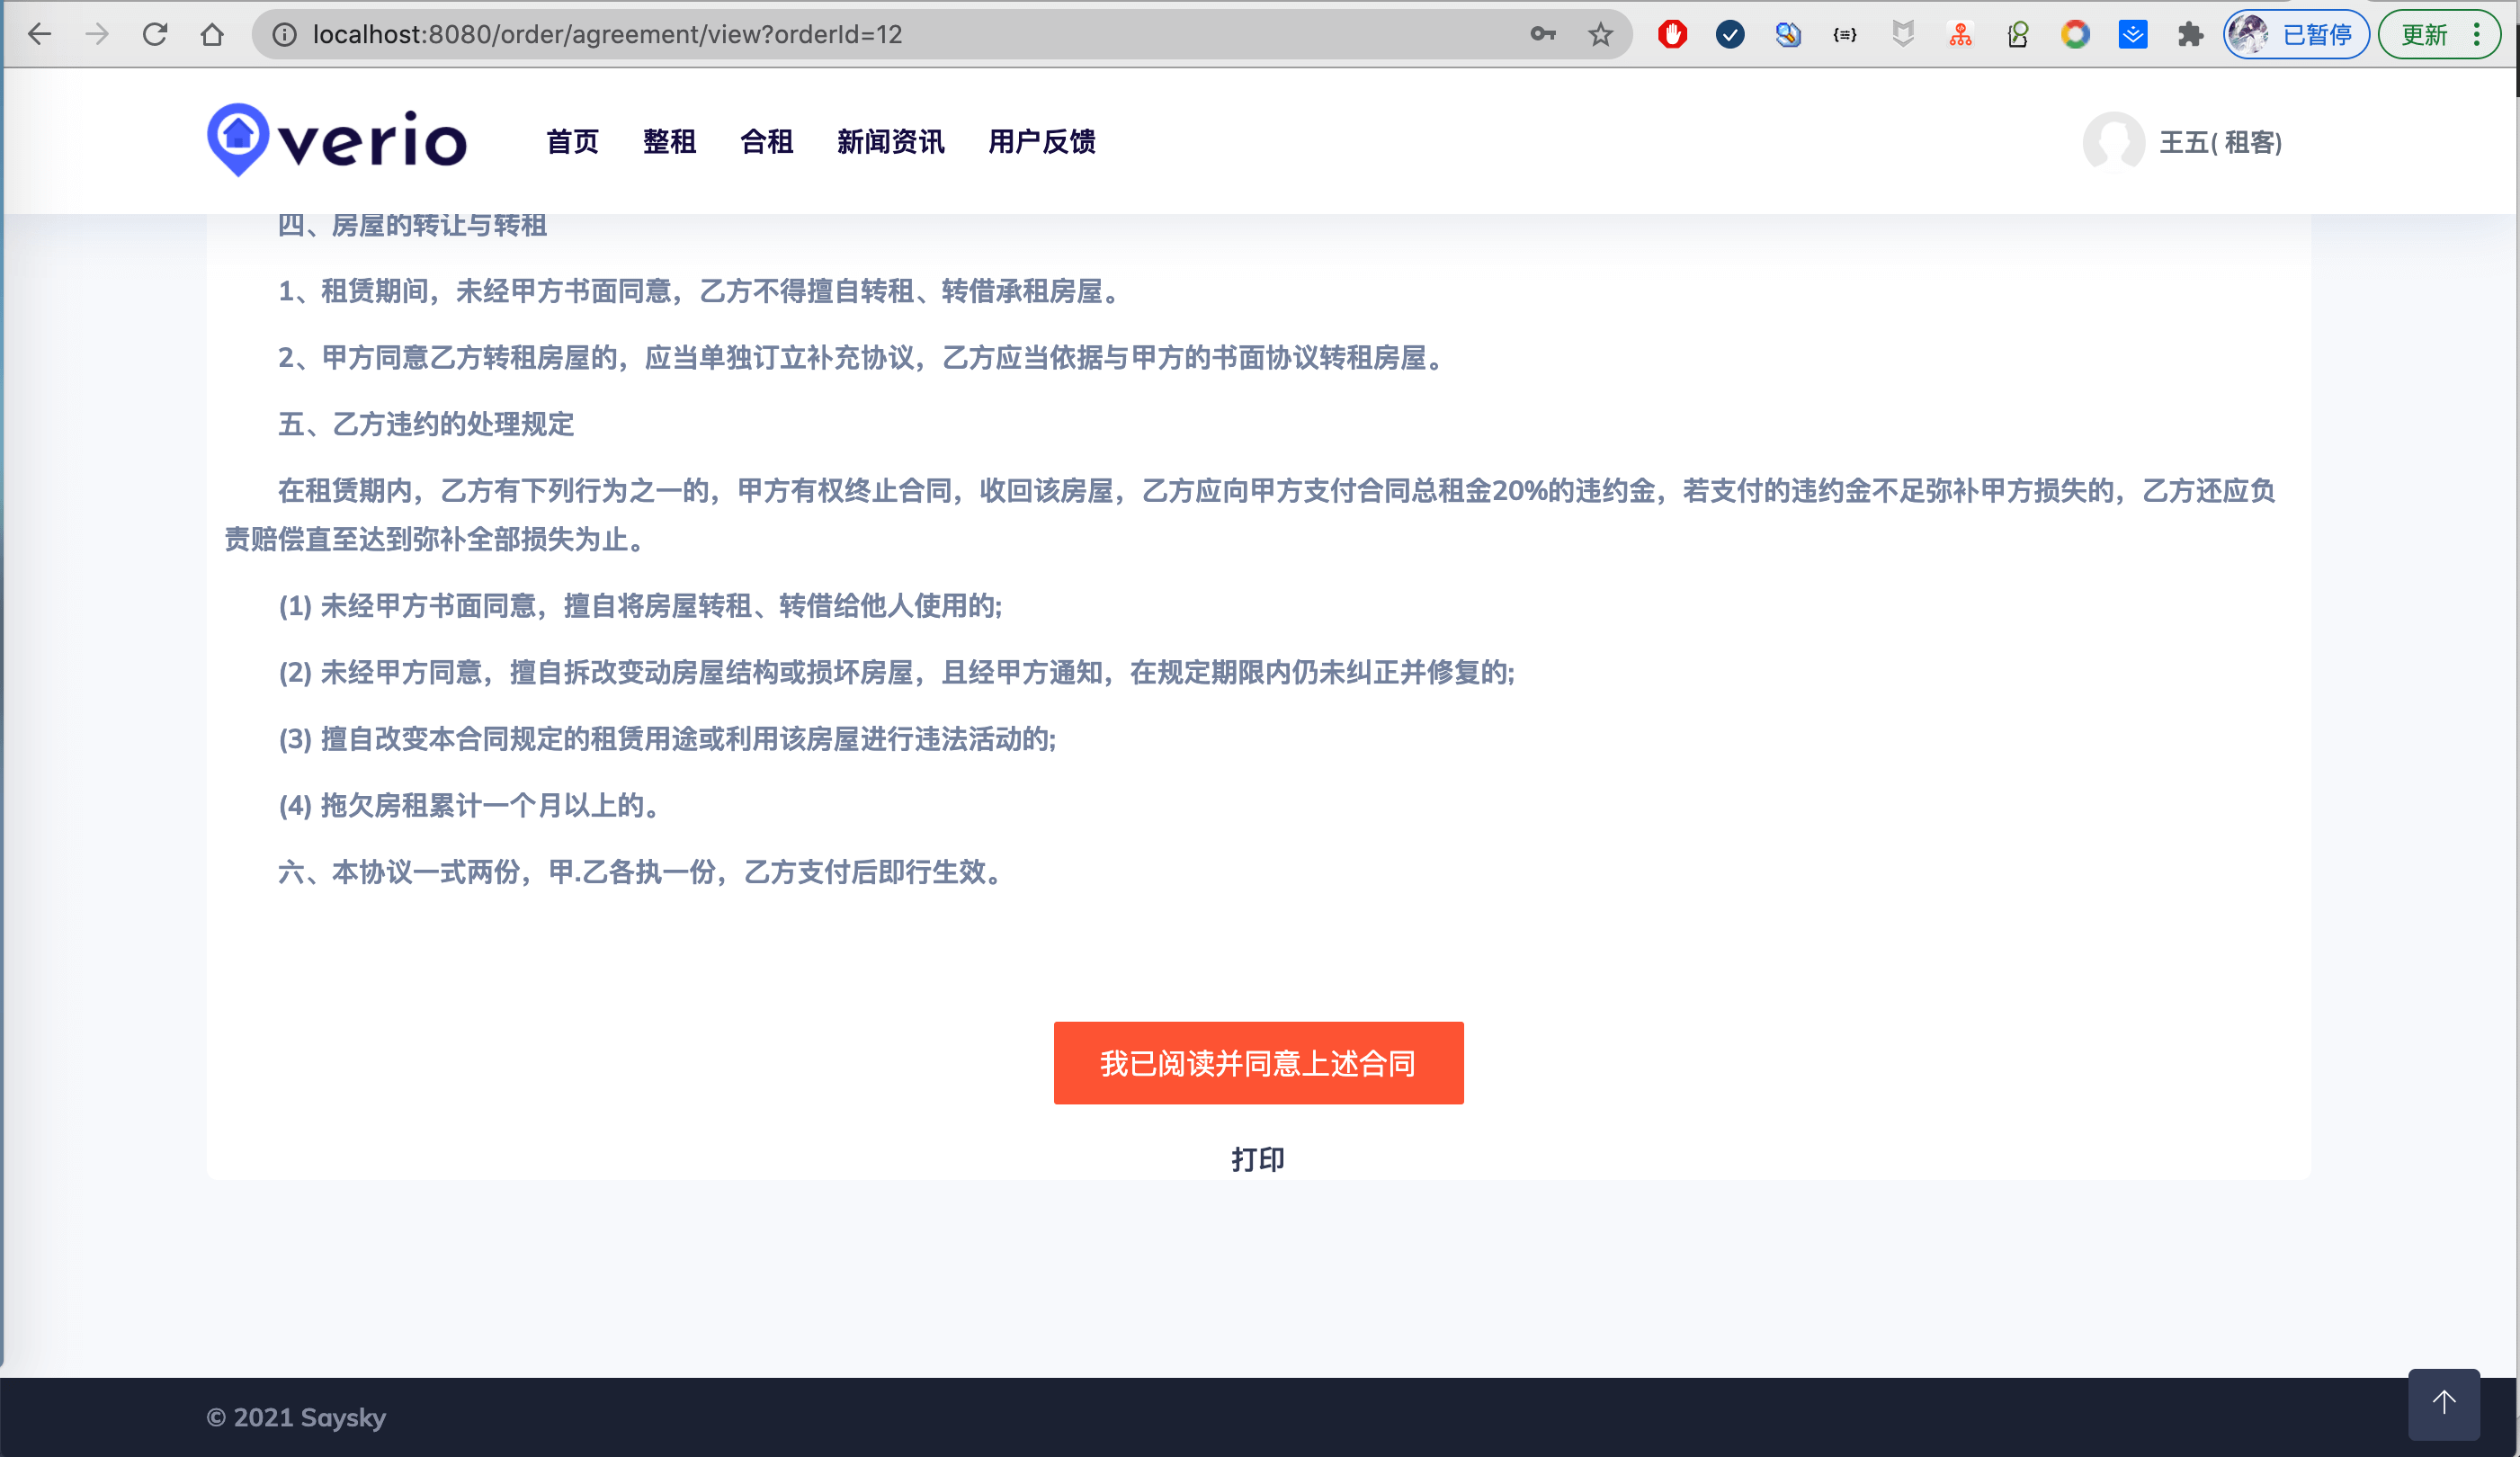Open 用户反馈 page
The width and height of the screenshot is (2520, 1457).
[x=1041, y=142]
